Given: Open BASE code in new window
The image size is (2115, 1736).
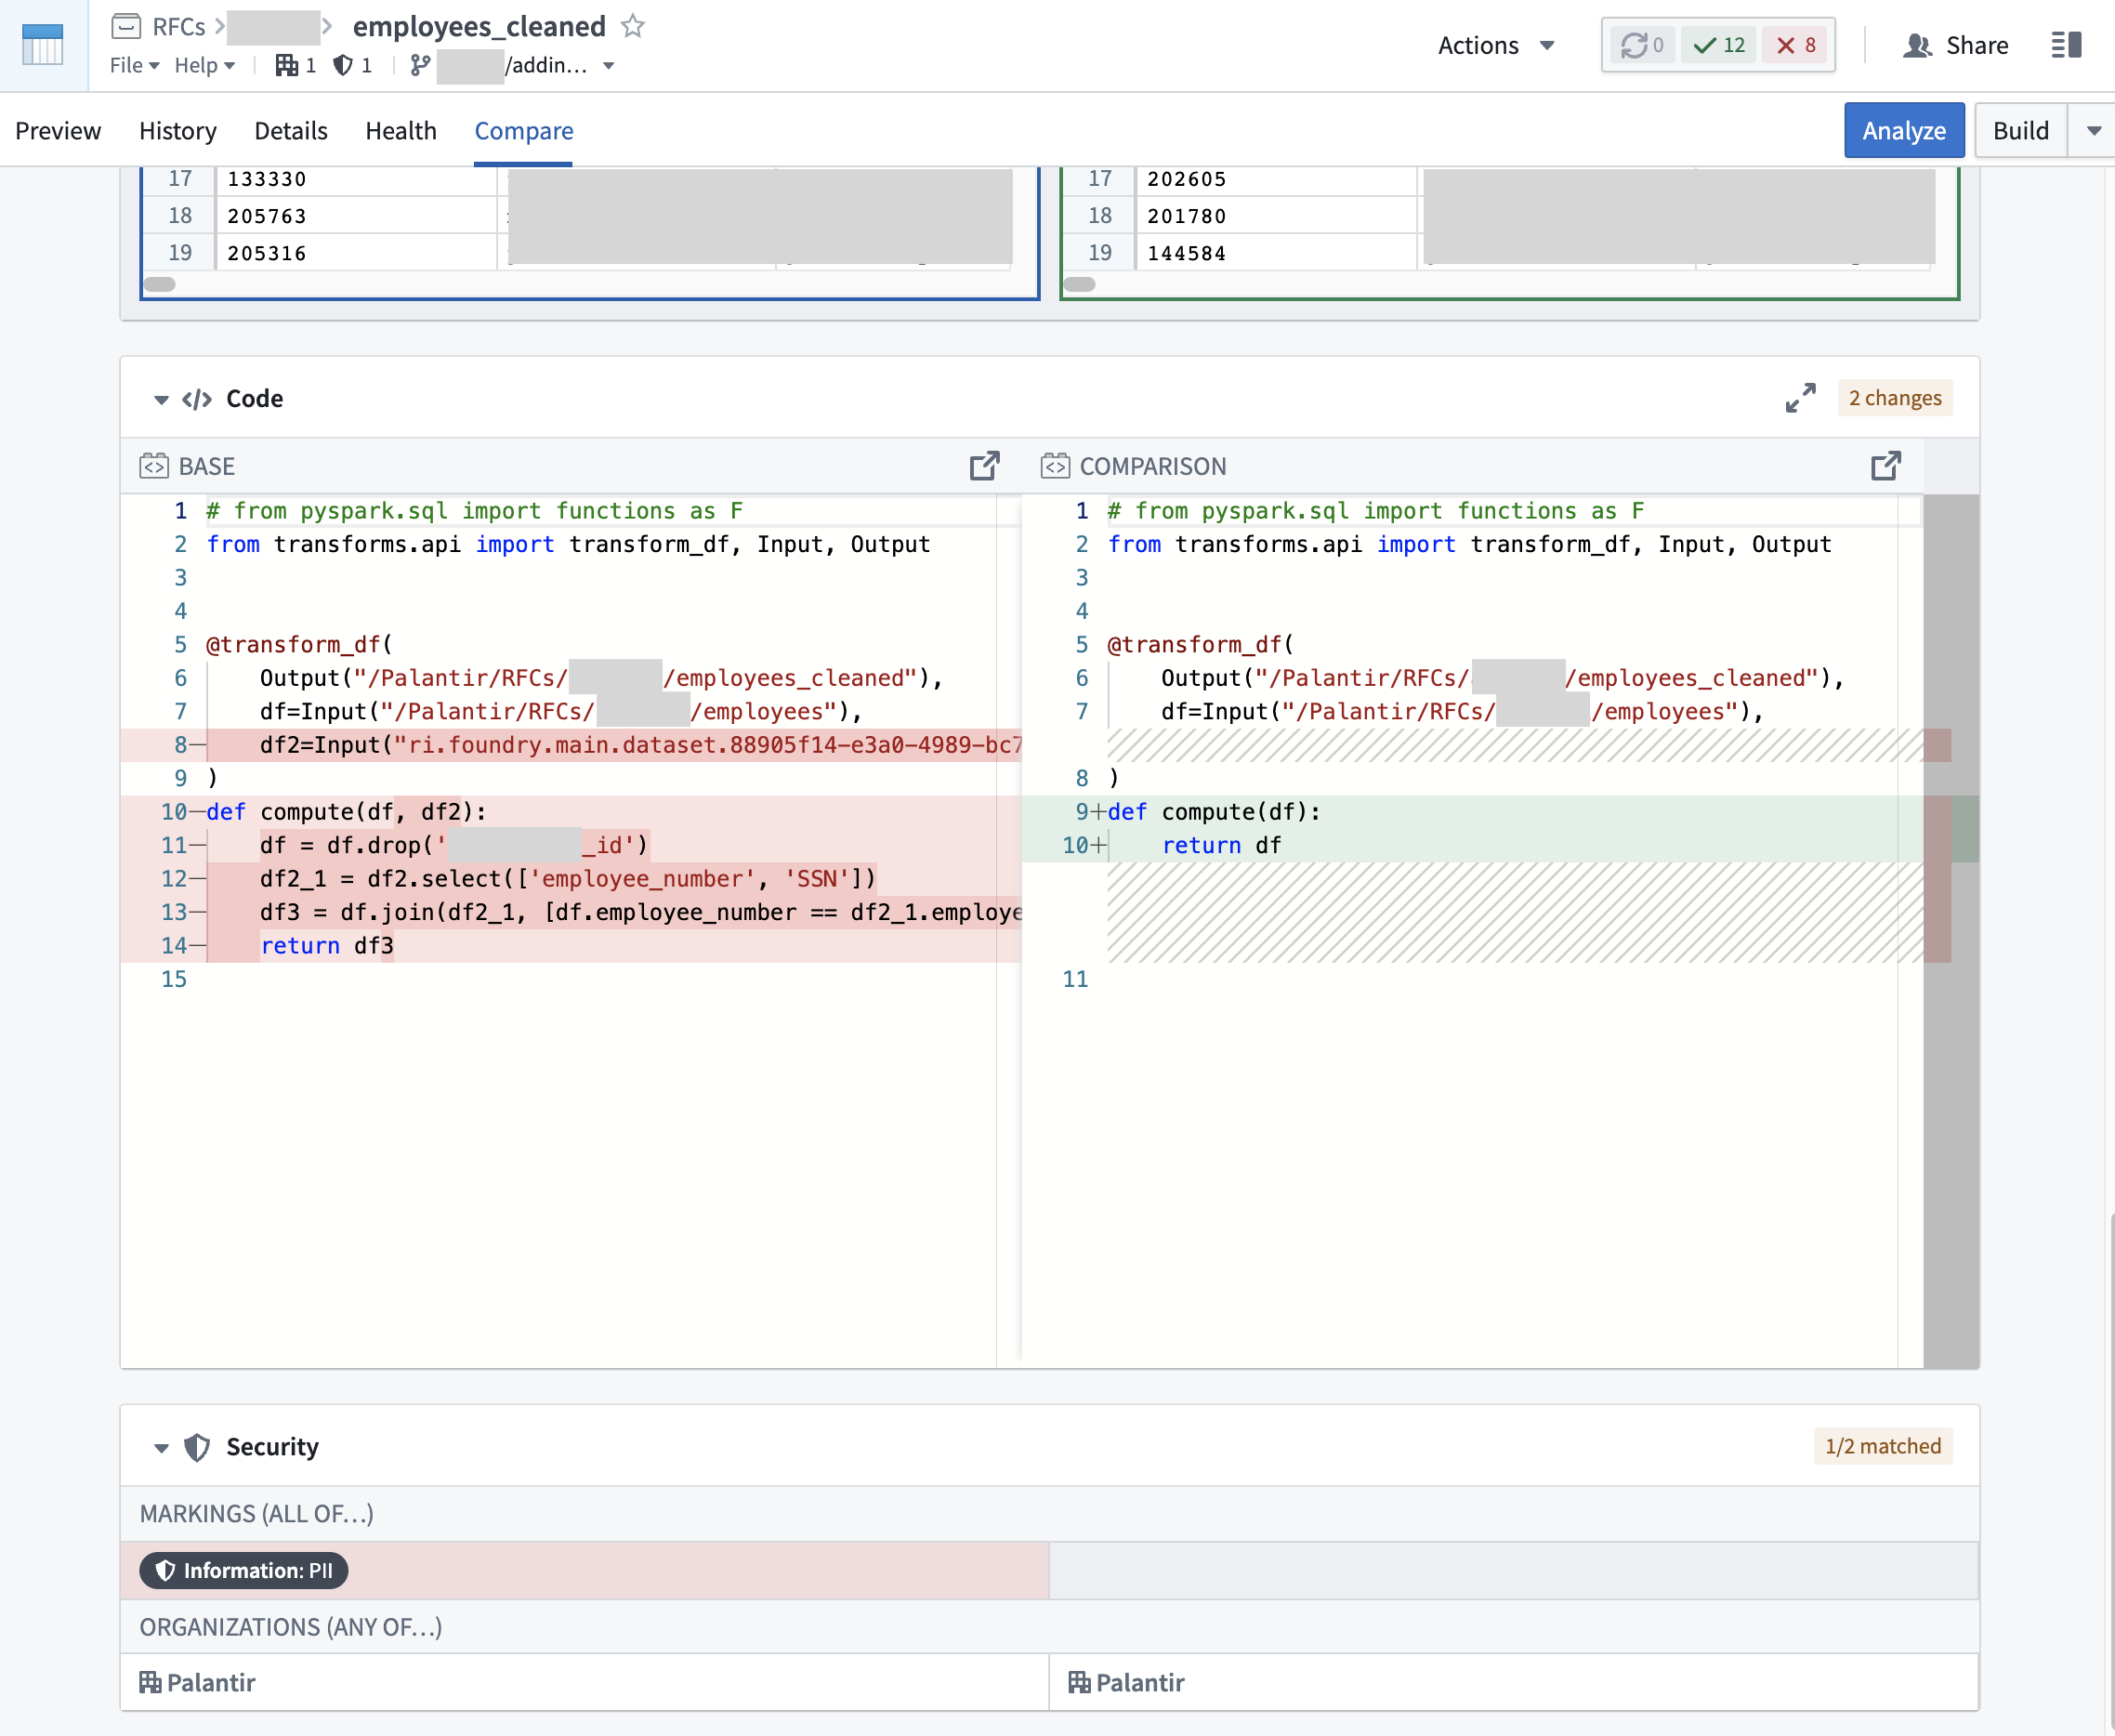Looking at the screenshot, I should [x=984, y=466].
